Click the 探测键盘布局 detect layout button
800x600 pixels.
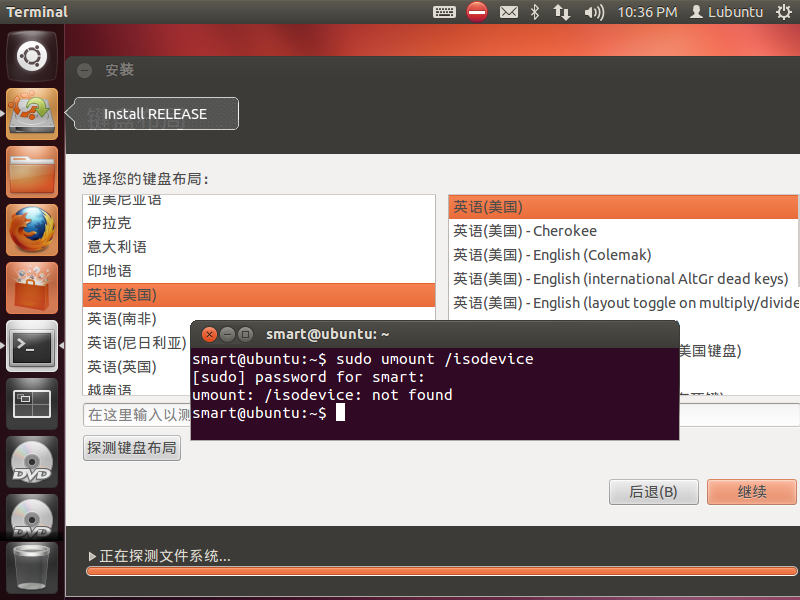(132, 448)
